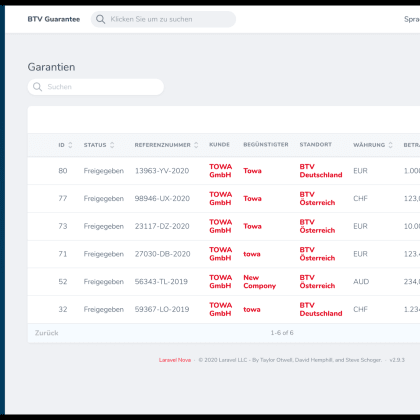The height and width of the screenshot is (420, 420).
Task: Select reference number 13963-YV-2020
Action: point(162,171)
